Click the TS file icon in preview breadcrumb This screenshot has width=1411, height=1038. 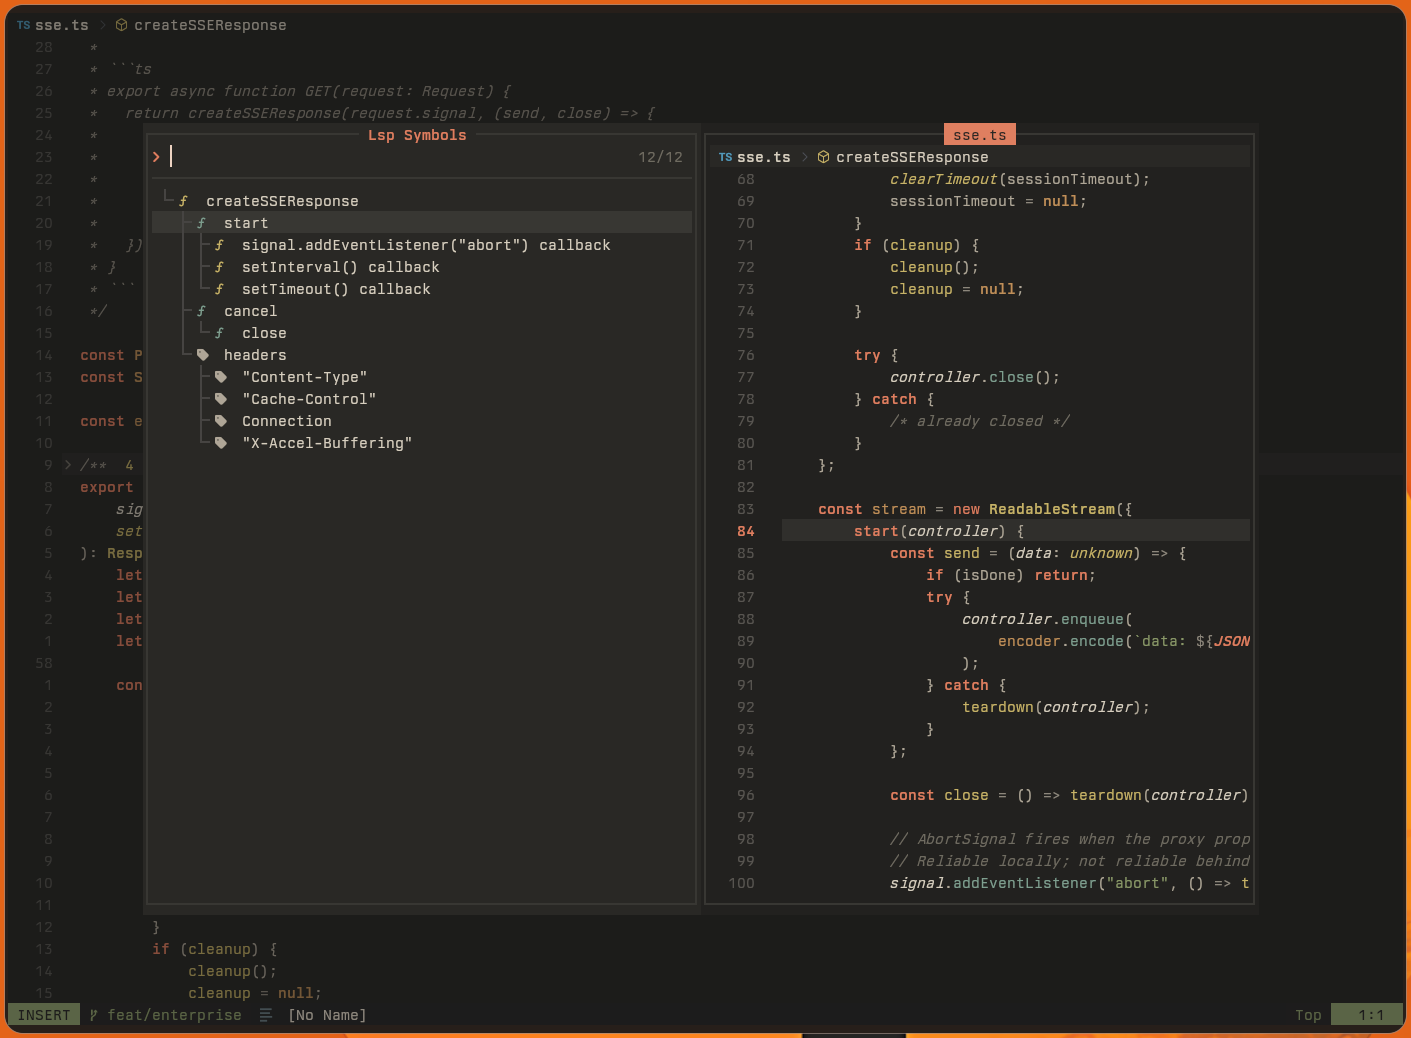[725, 157]
